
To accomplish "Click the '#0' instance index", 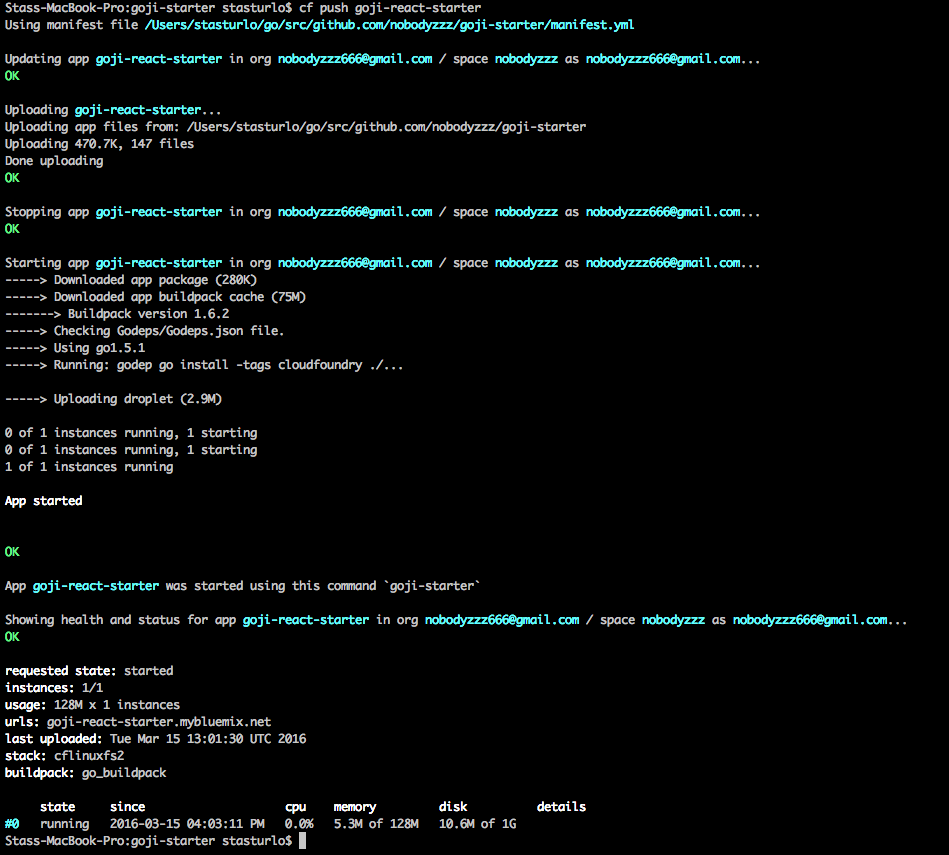I will (12, 824).
